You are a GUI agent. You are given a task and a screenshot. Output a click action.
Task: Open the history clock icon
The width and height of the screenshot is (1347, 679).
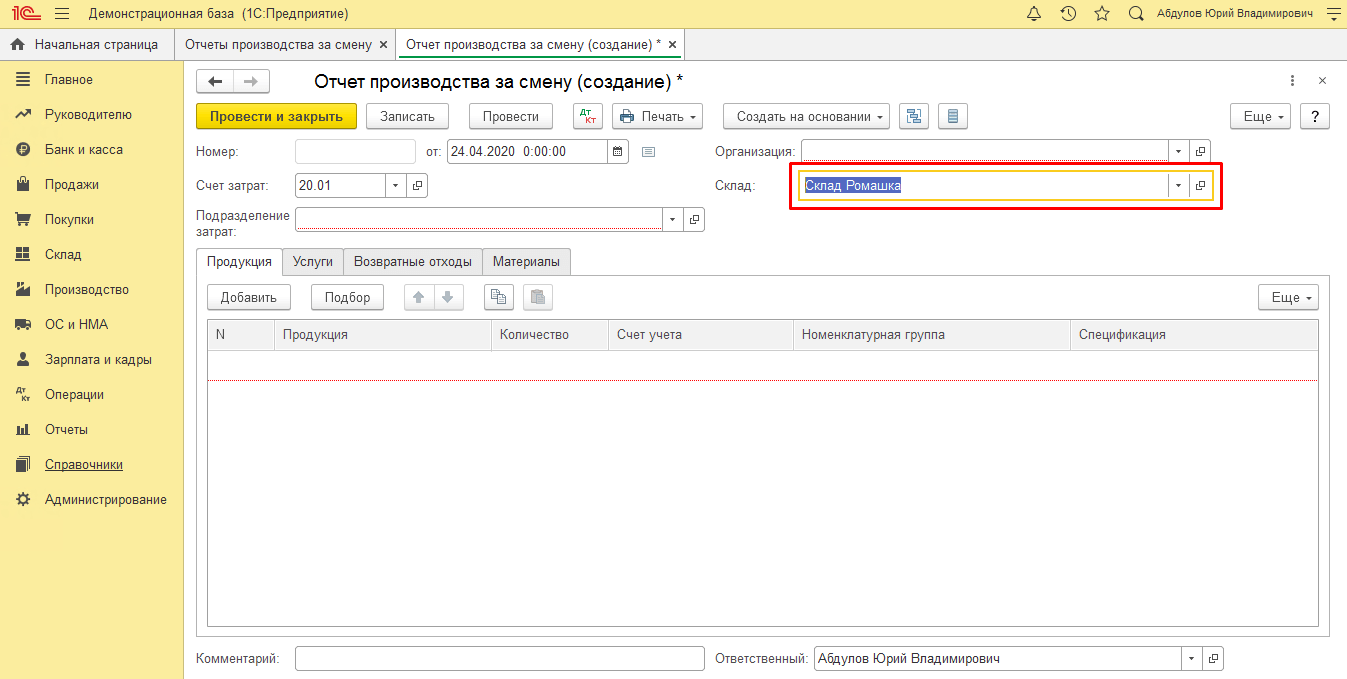(x=1068, y=14)
